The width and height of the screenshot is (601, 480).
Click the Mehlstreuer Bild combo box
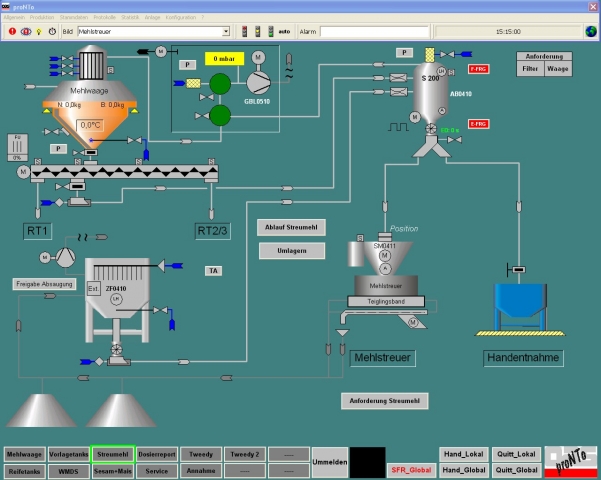[153, 31]
